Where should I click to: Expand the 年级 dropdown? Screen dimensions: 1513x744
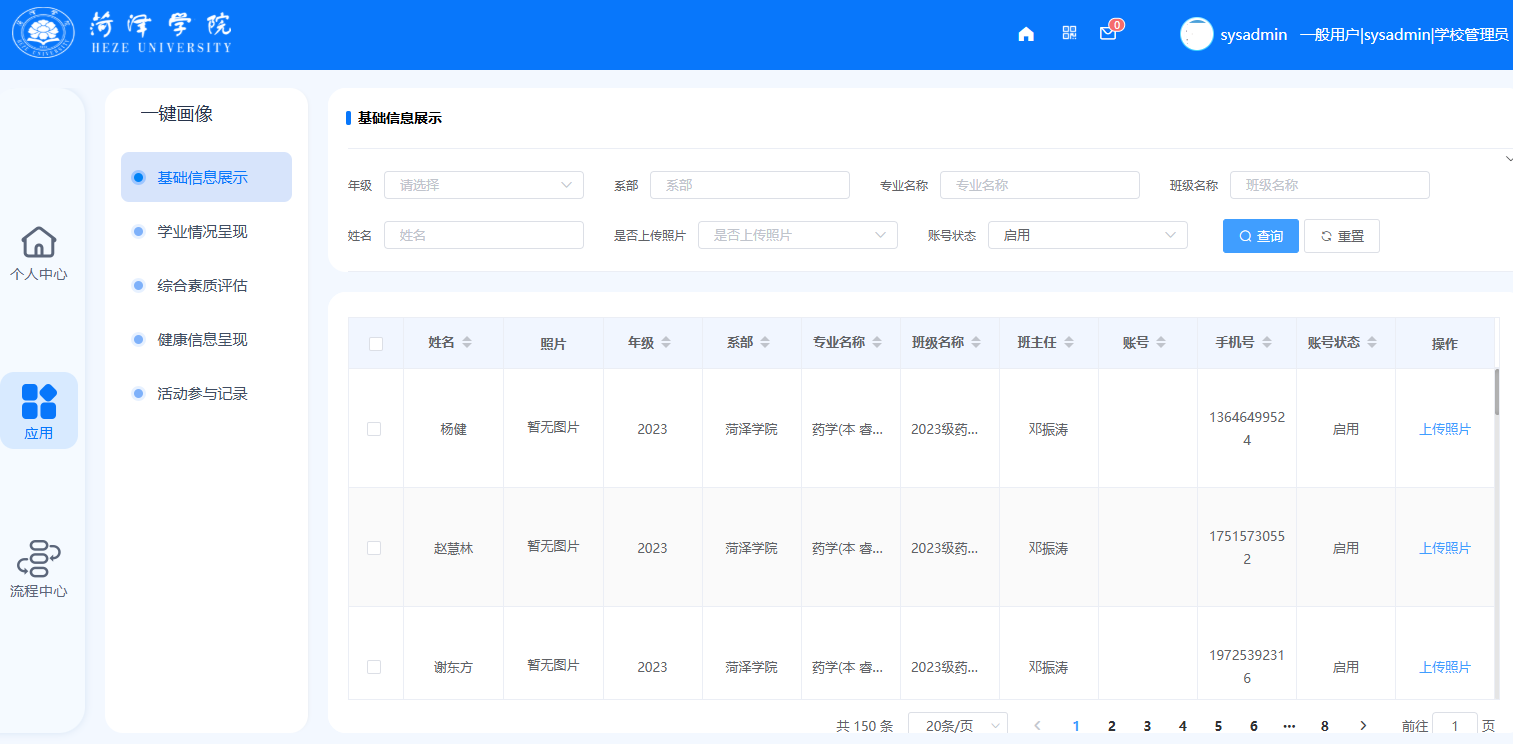tap(483, 185)
